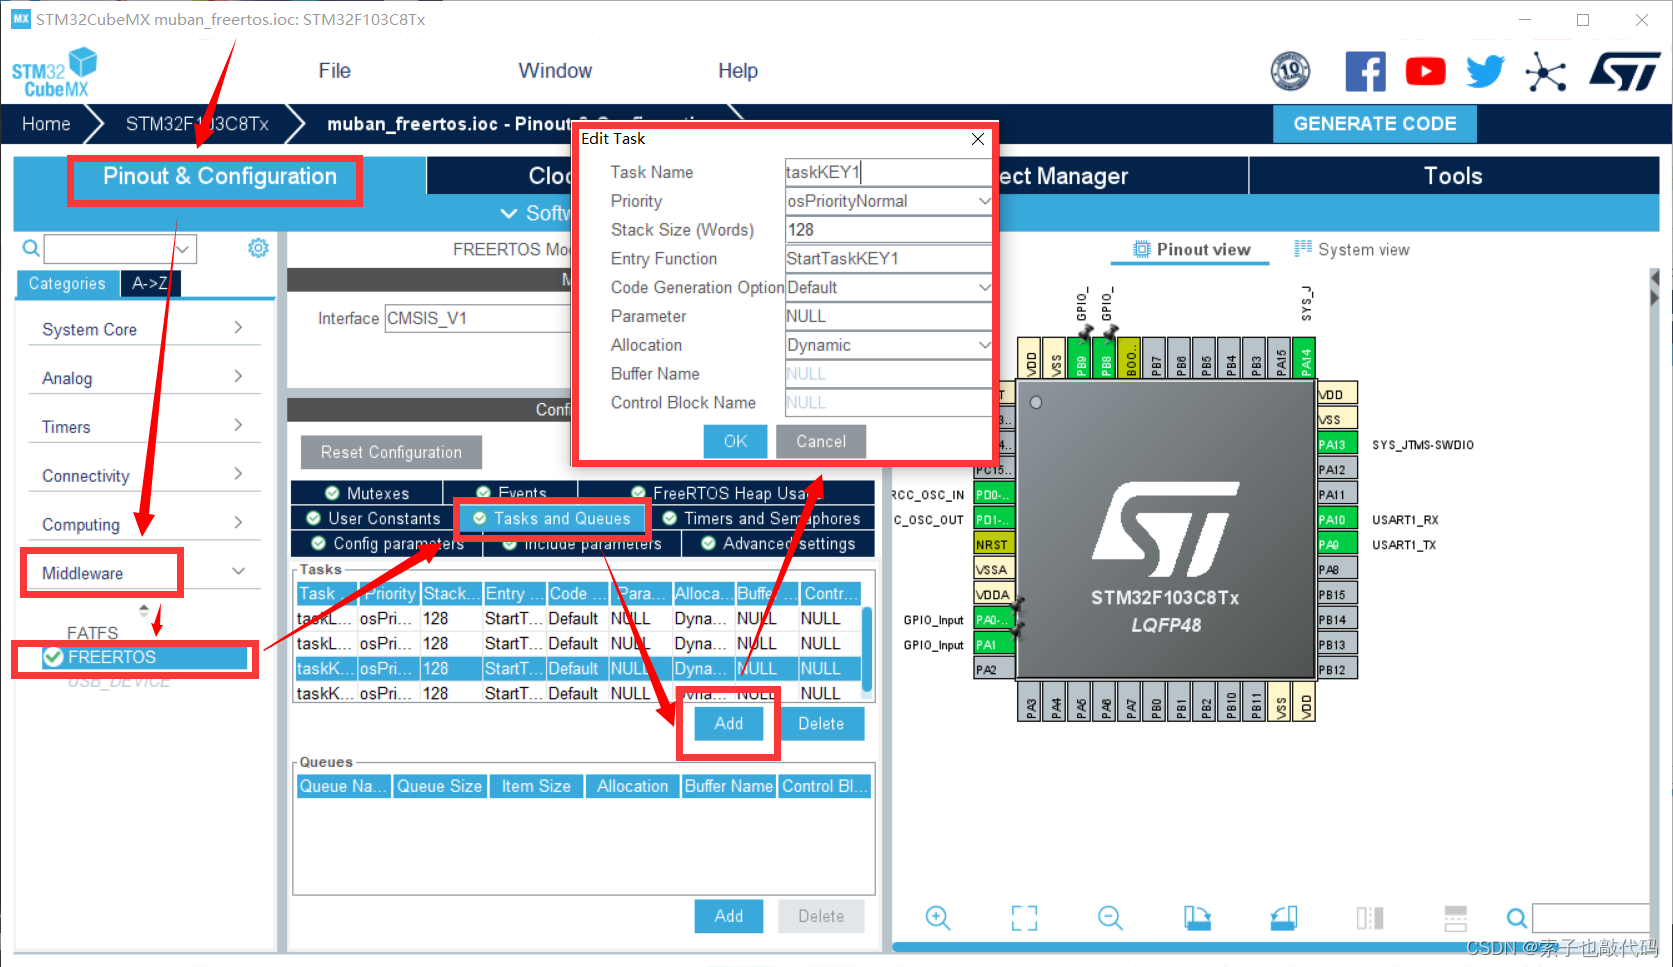Close the Edit Task dialog
The image size is (1673, 967).
coord(978,139)
